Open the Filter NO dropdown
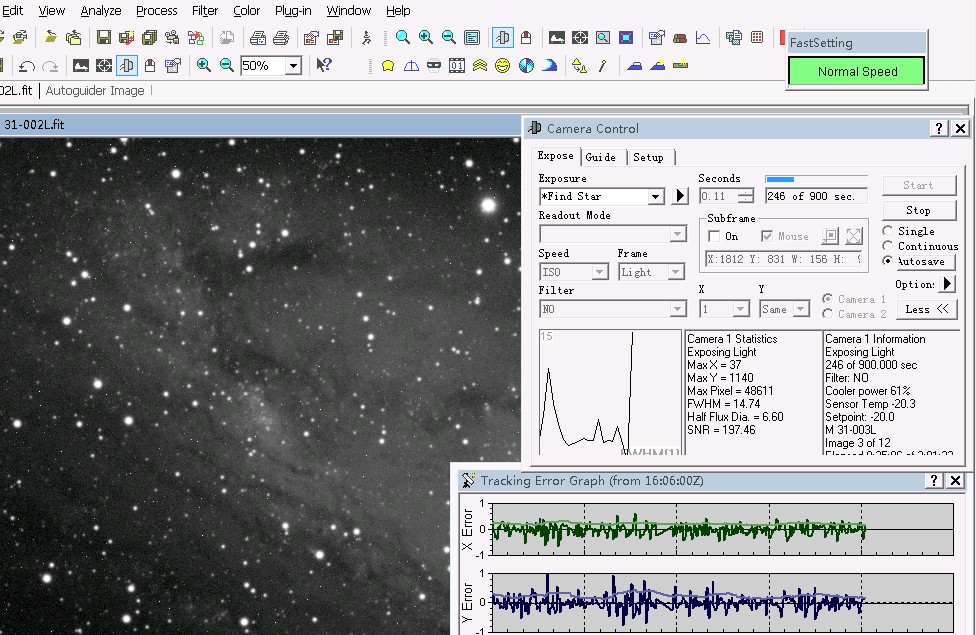This screenshot has height=635, width=976. (x=678, y=309)
